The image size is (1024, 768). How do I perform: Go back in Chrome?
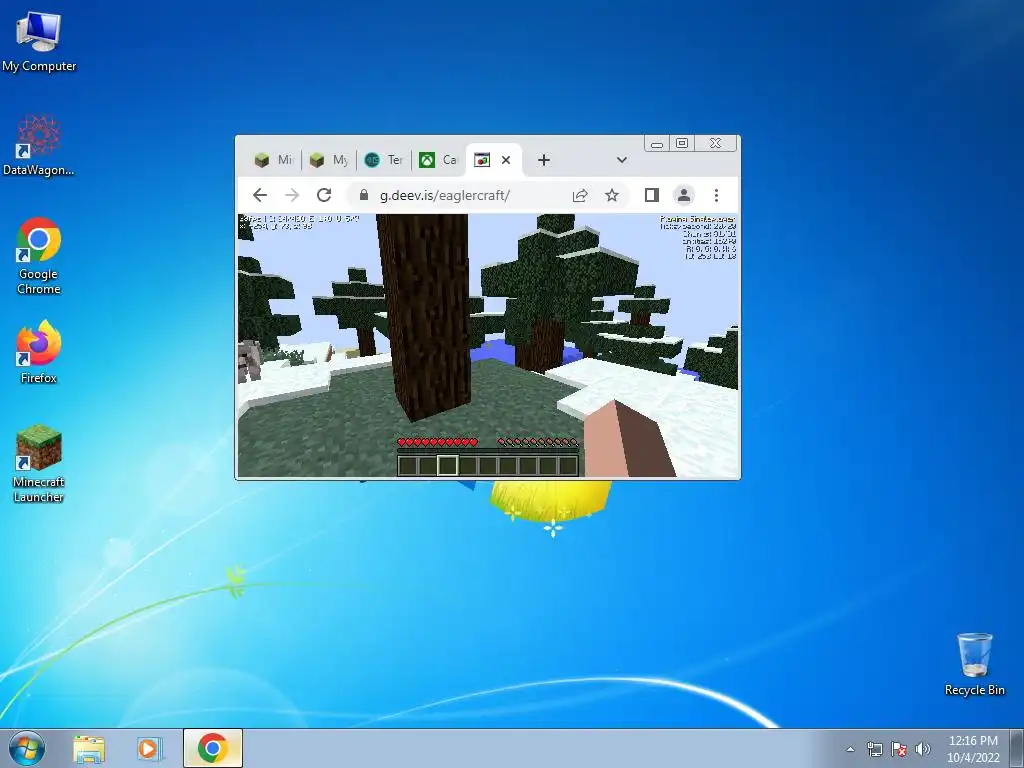click(260, 195)
